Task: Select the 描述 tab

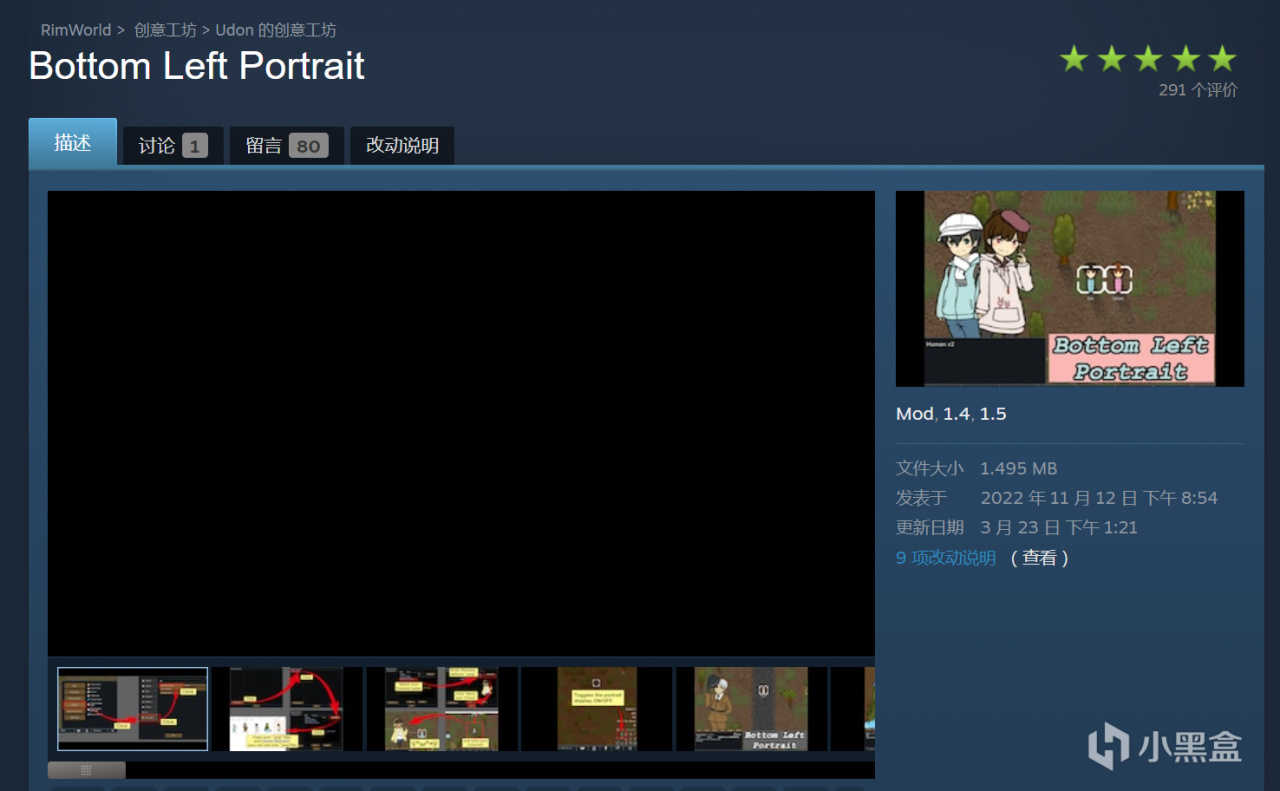Action: click(x=73, y=143)
